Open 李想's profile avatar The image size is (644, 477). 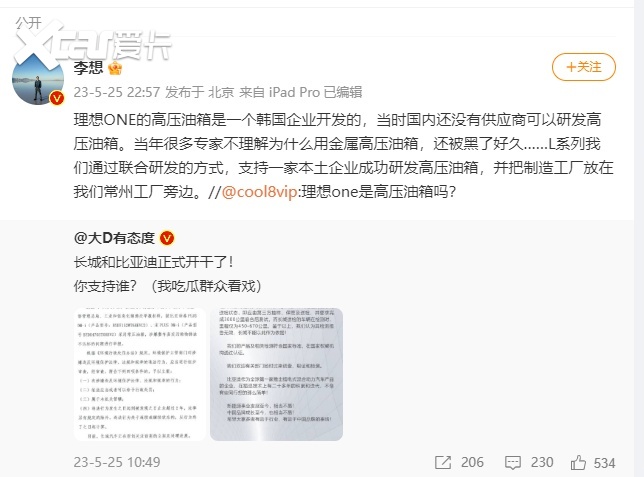(x=38, y=79)
